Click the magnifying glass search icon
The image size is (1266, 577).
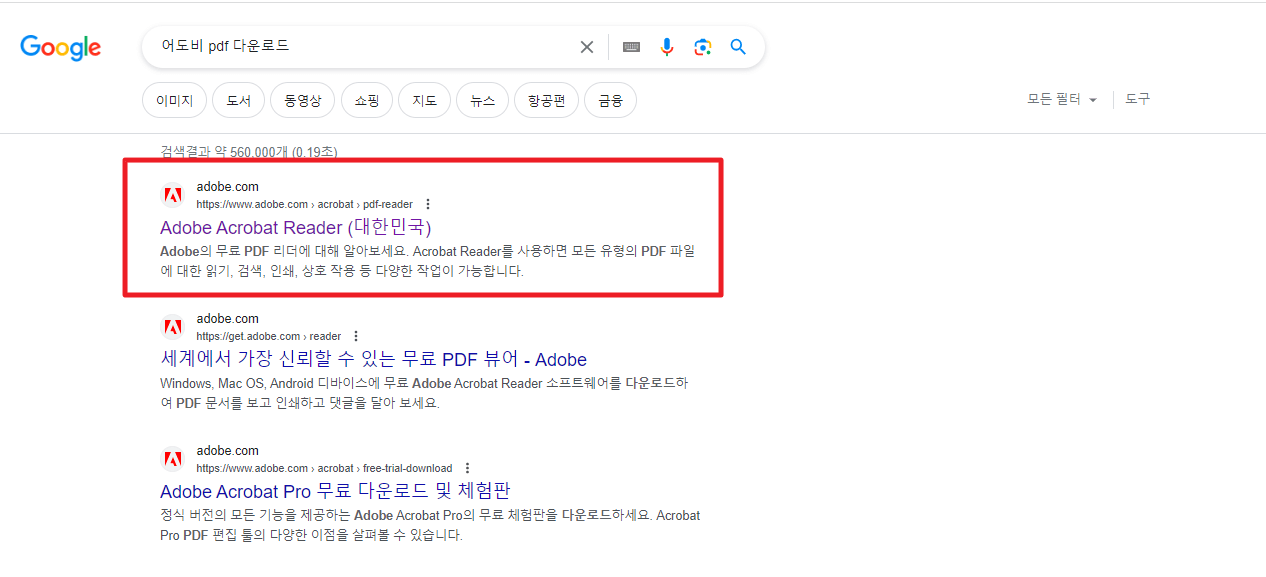click(738, 46)
